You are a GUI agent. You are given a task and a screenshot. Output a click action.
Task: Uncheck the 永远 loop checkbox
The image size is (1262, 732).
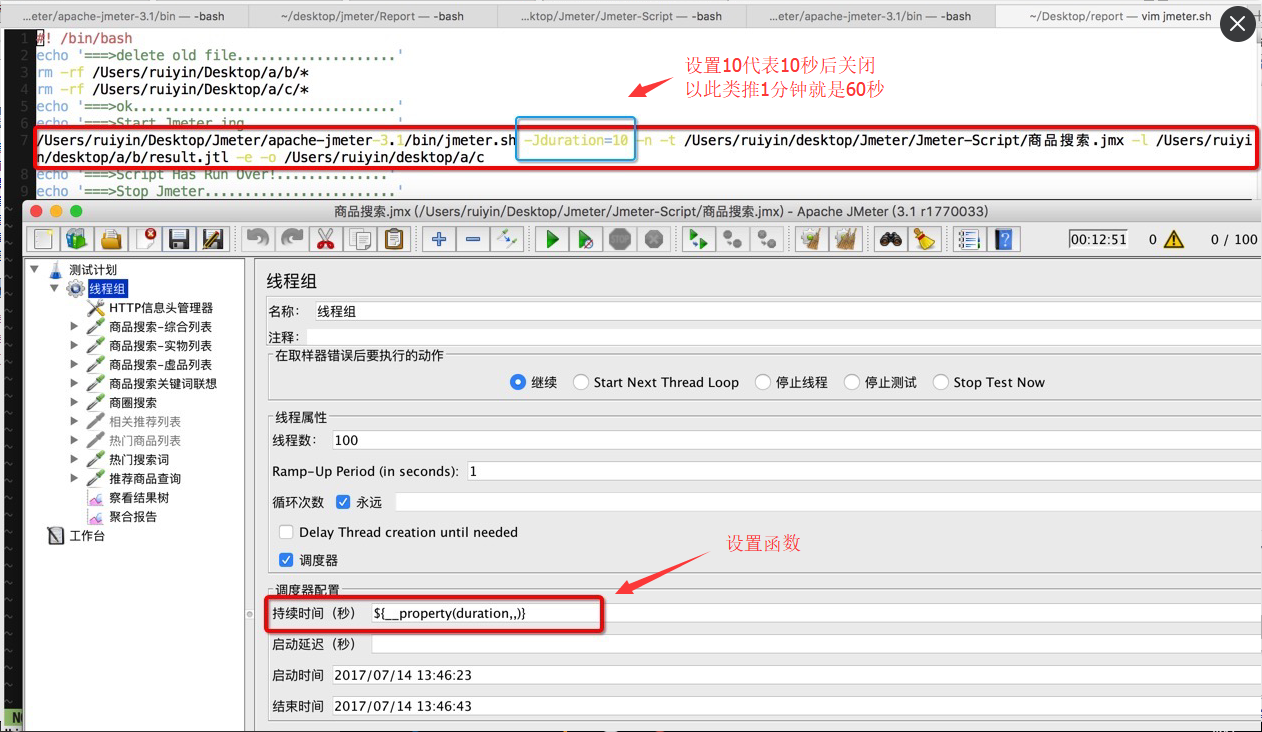(x=343, y=502)
